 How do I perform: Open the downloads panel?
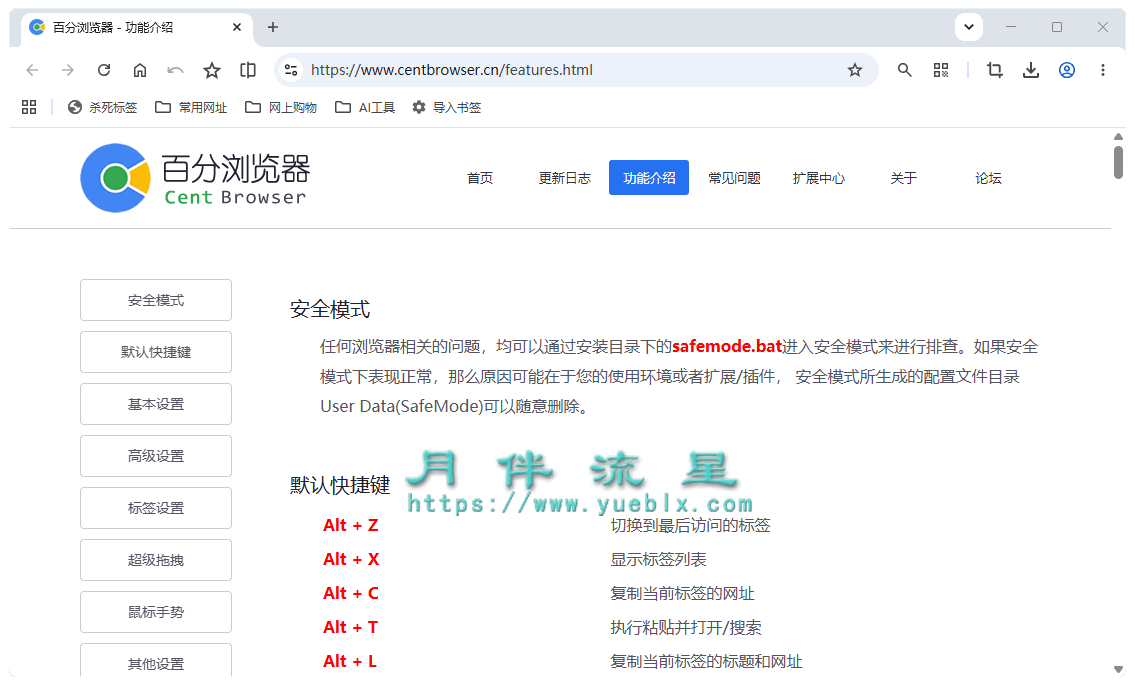[1031, 70]
